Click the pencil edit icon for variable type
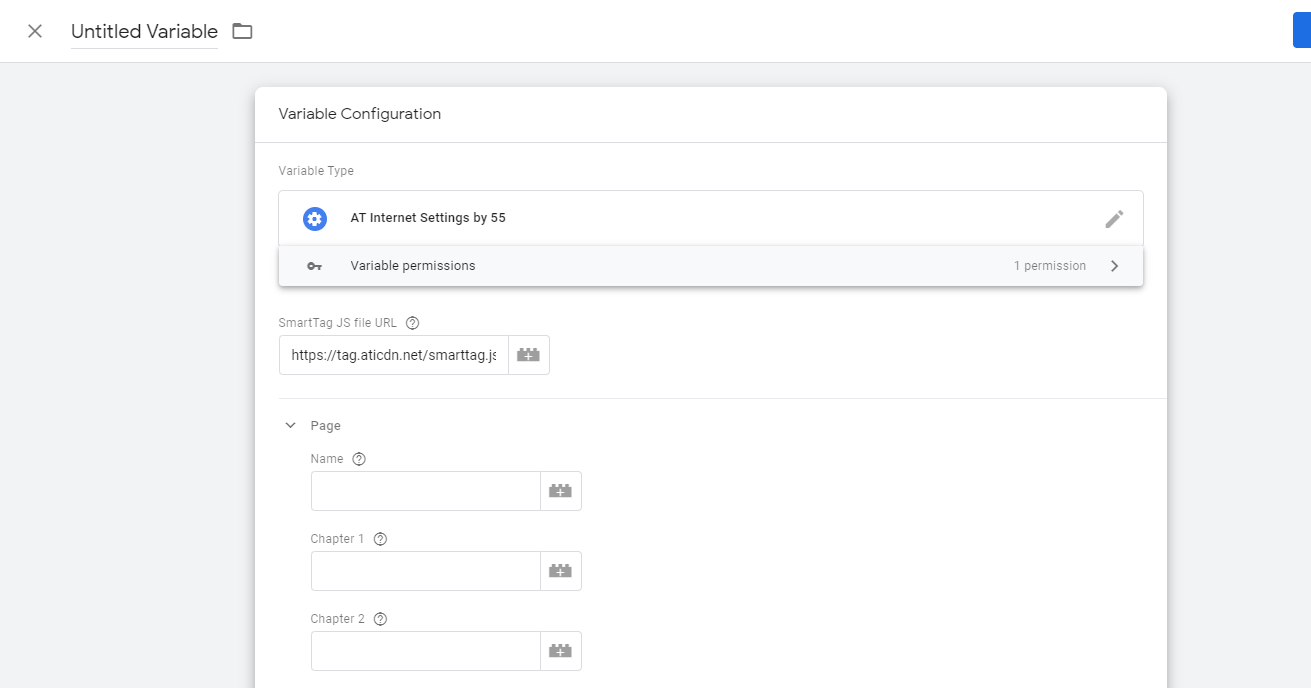 (x=1114, y=218)
